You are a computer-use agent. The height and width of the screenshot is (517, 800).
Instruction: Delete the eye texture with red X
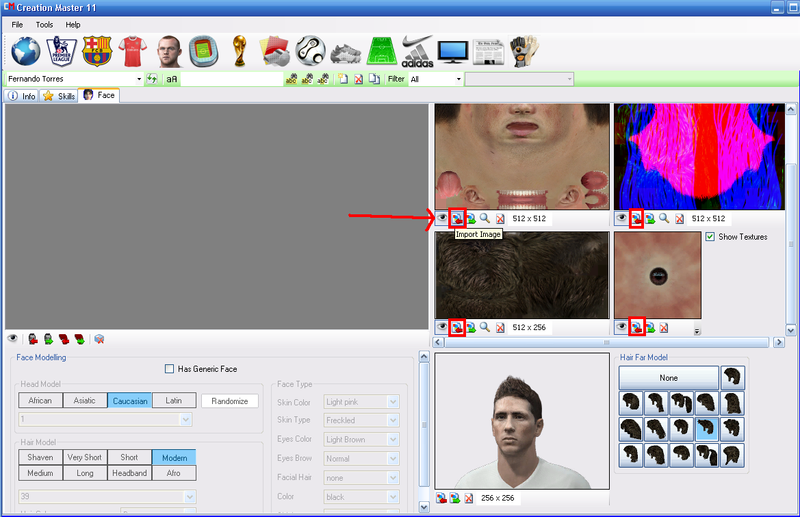(663, 327)
